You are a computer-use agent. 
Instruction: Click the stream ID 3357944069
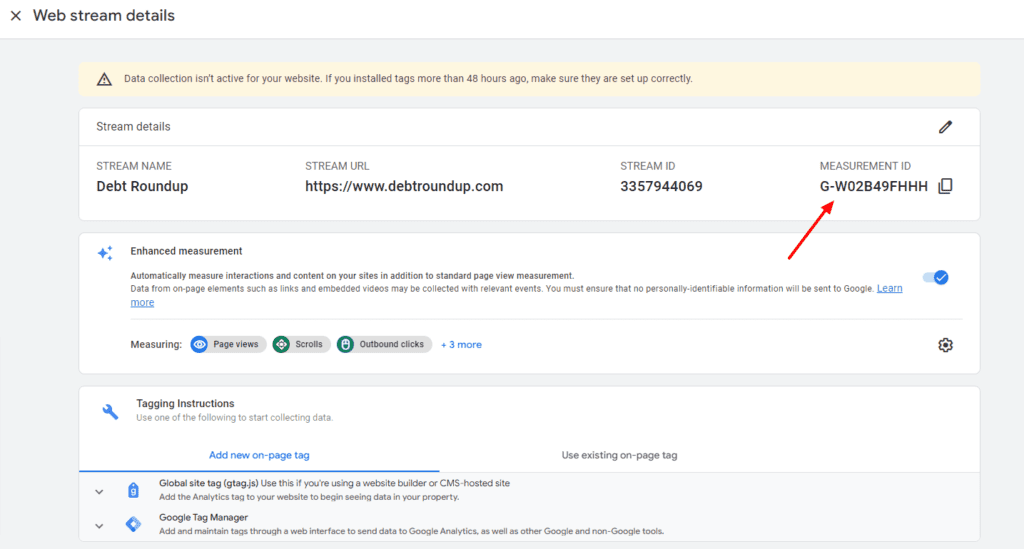(662, 186)
